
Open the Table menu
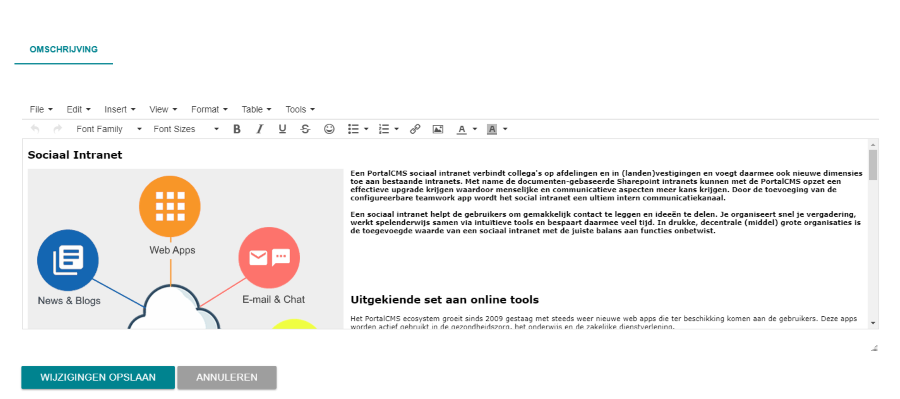[x=257, y=109]
